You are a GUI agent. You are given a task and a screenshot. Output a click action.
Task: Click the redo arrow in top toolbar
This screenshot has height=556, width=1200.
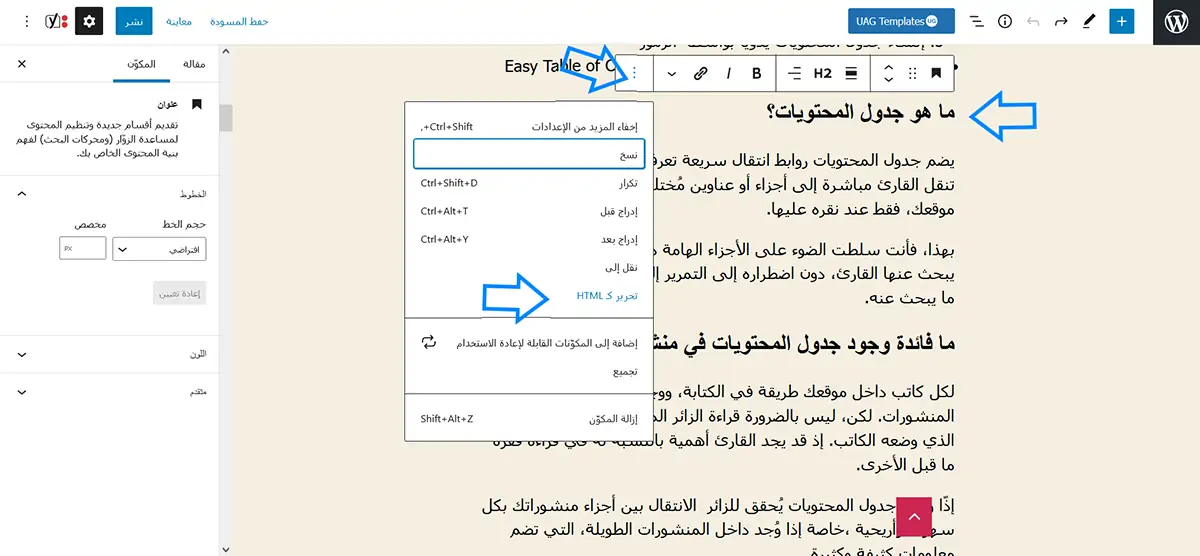click(x=1061, y=21)
